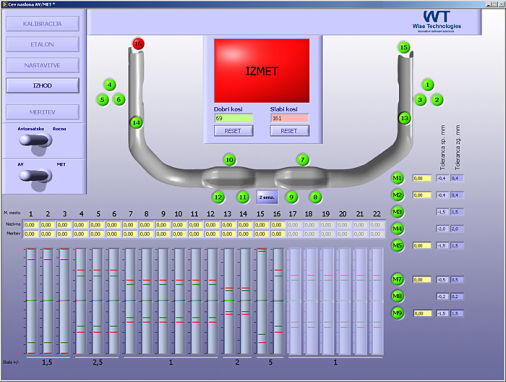Viewport: 506px width, 382px height.
Task: Select the M1 measurement indicator
Action: 397,178
